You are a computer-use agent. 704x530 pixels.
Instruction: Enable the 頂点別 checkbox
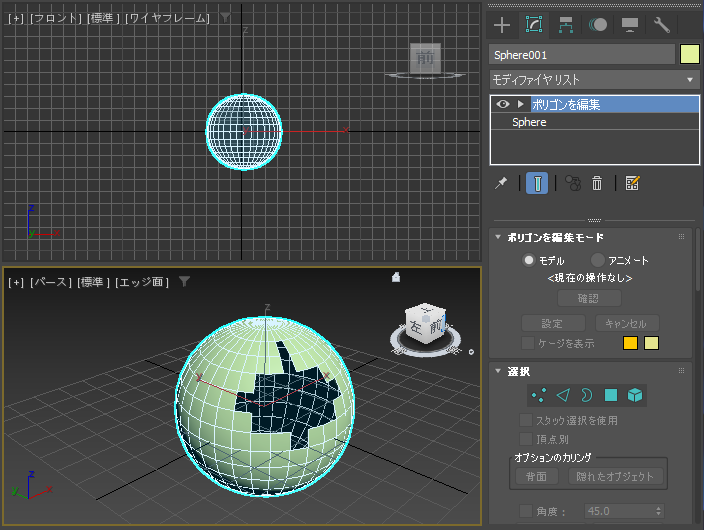(x=526, y=439)
